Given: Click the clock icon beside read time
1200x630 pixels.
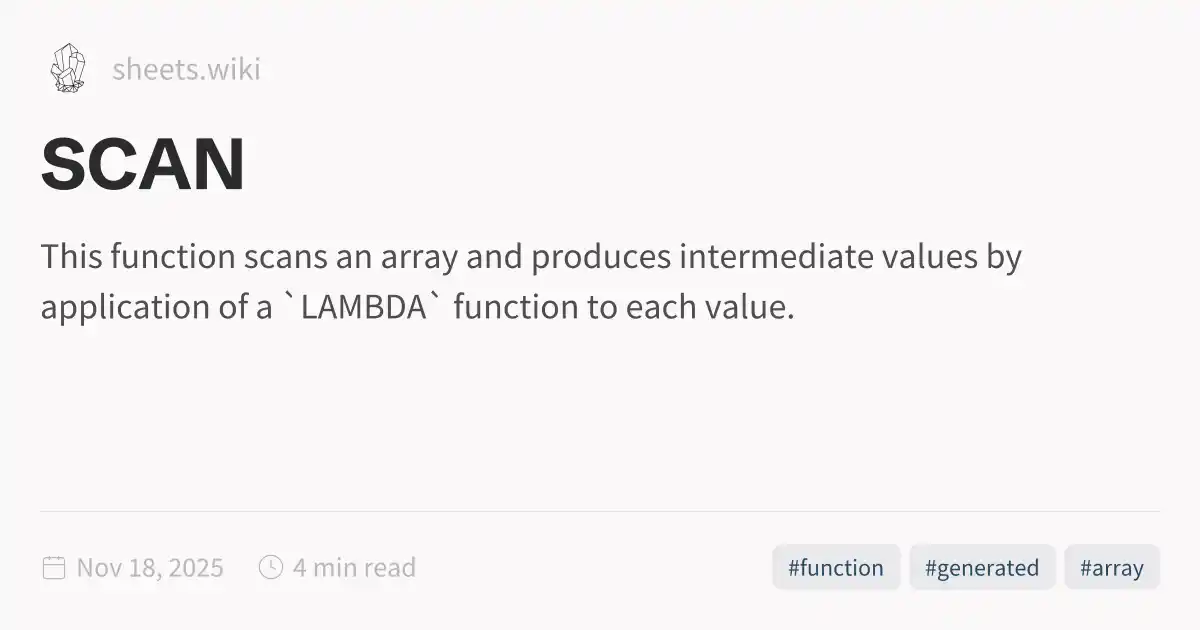Looking at the screenshot, I should pyautogui.click(x=270, y=568).
